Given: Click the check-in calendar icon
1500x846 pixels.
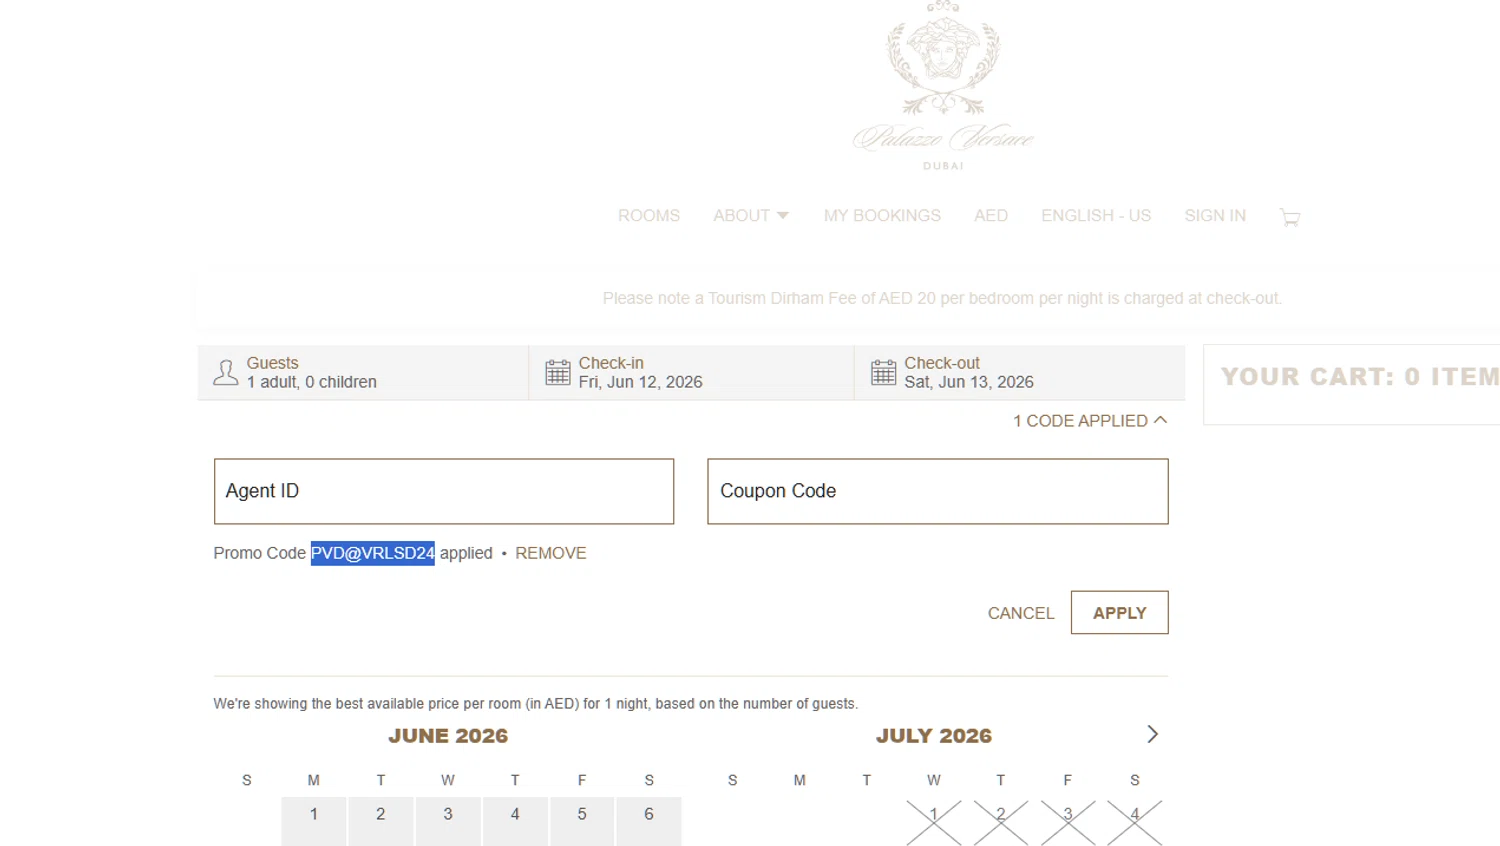Looking at the screenshot, I should point(558,373).
